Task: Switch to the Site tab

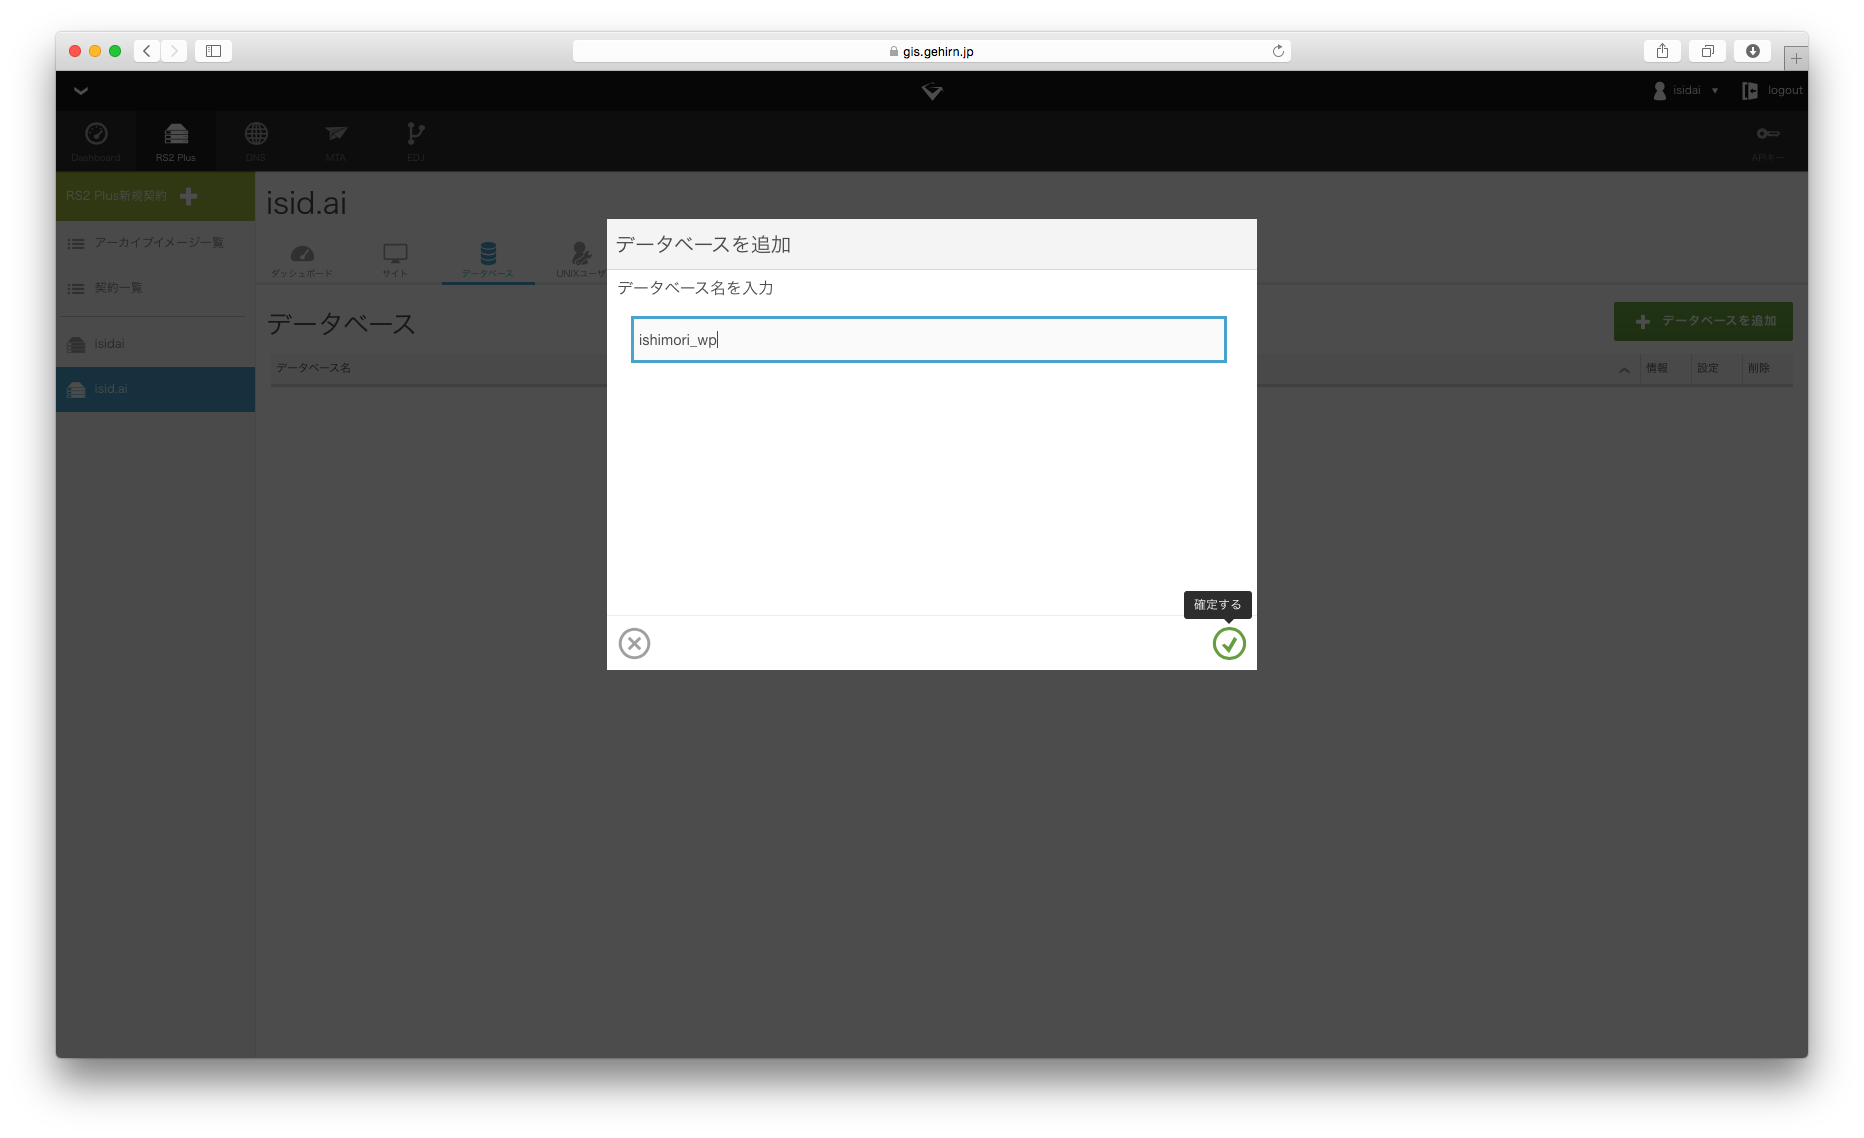Action: point(395,260)
